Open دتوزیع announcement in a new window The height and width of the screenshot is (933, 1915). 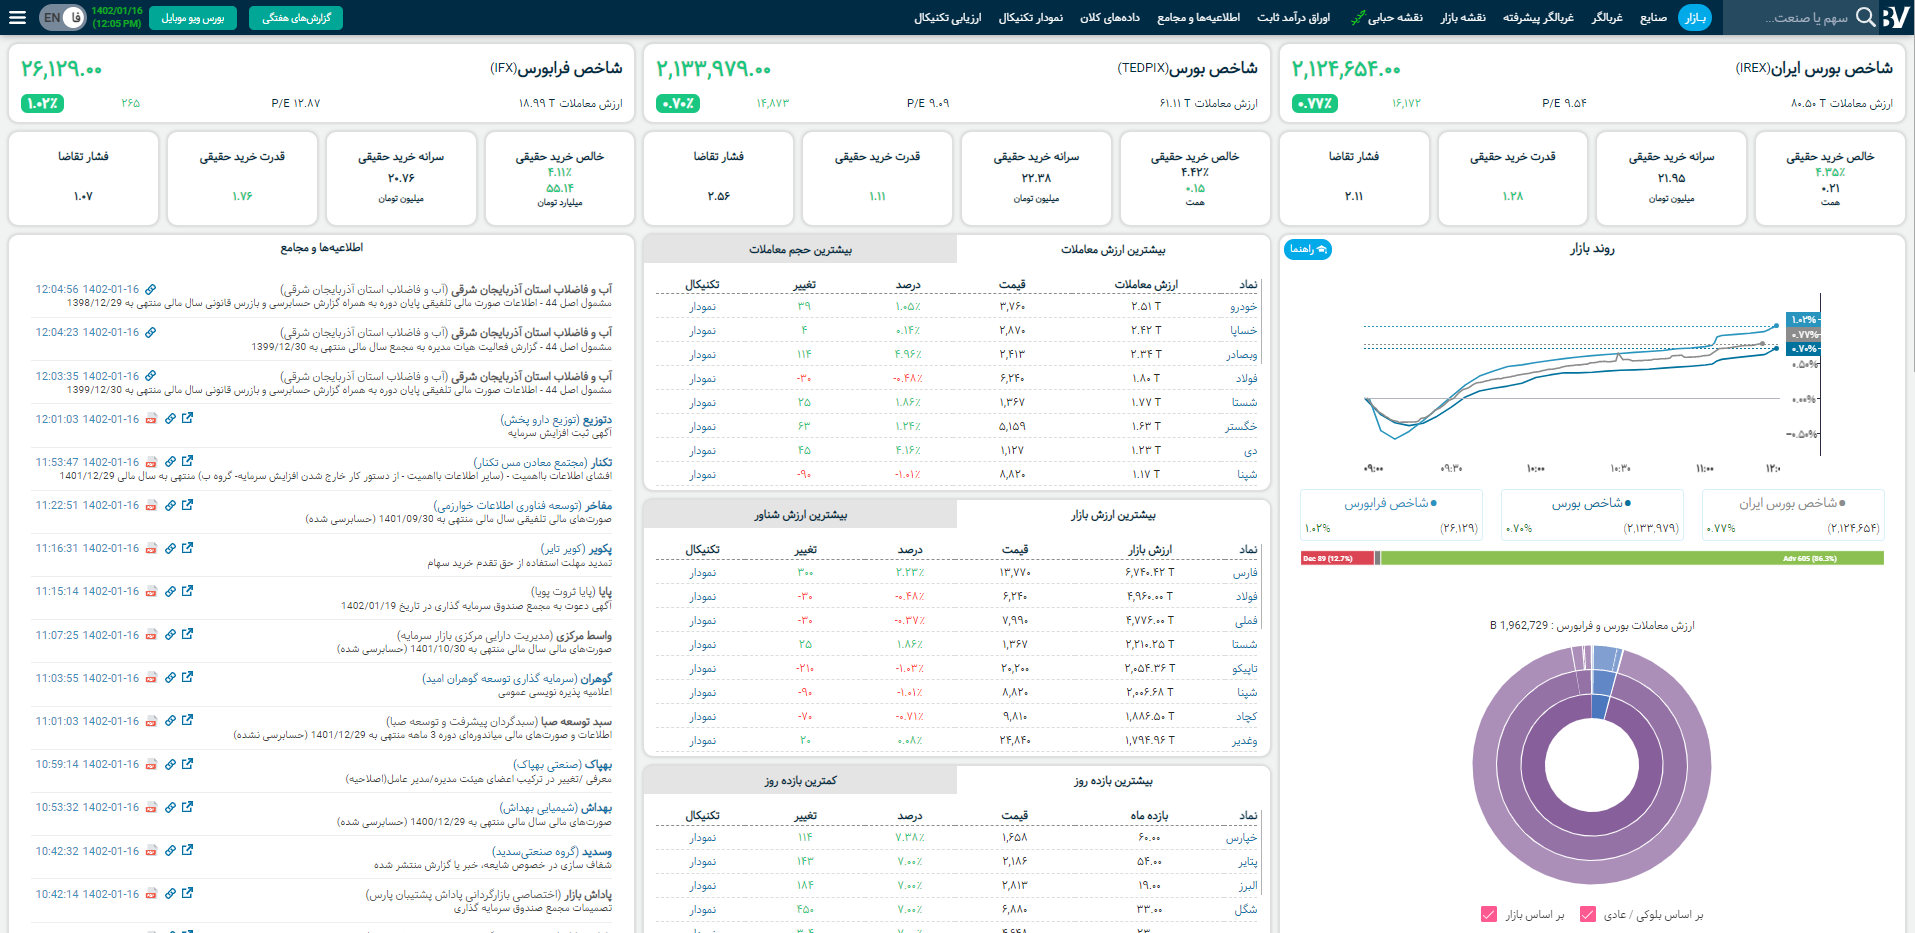coord(187,418)
